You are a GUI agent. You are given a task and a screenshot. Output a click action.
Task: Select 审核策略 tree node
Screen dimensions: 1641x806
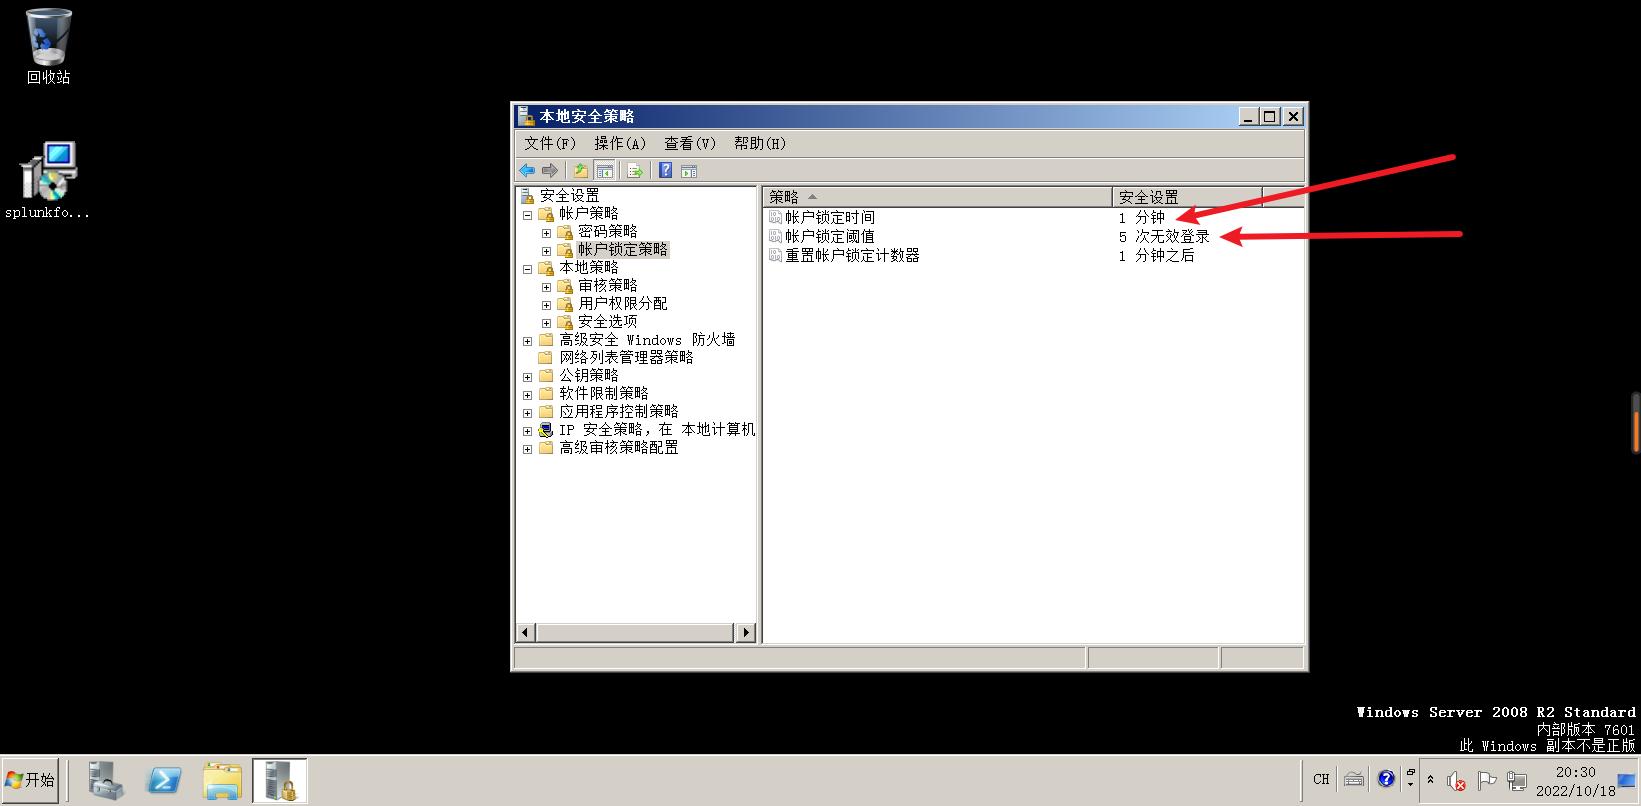(607, 285)
